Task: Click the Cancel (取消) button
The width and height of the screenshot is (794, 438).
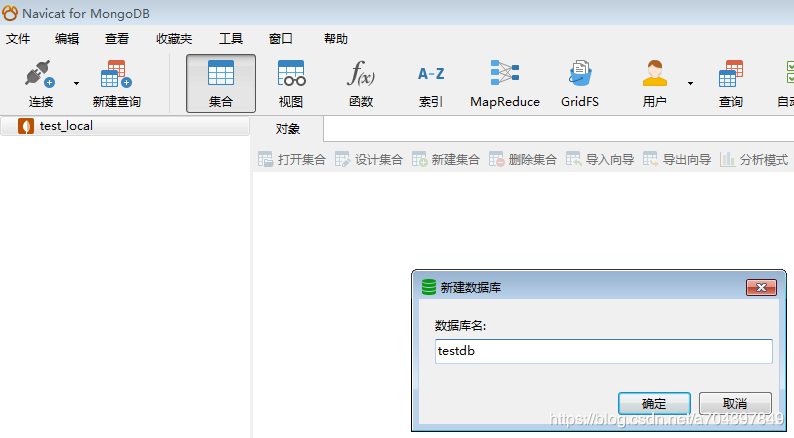Action: click(x=735, y=404)
